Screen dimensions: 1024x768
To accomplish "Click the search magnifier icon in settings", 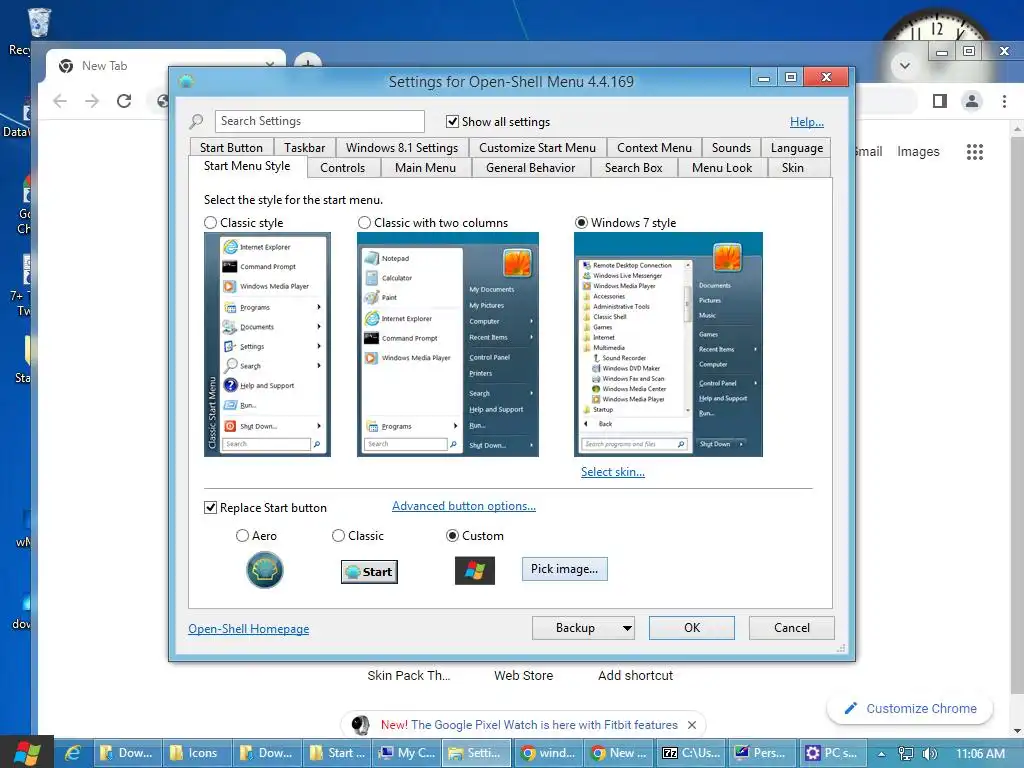I will click(196, 121).
